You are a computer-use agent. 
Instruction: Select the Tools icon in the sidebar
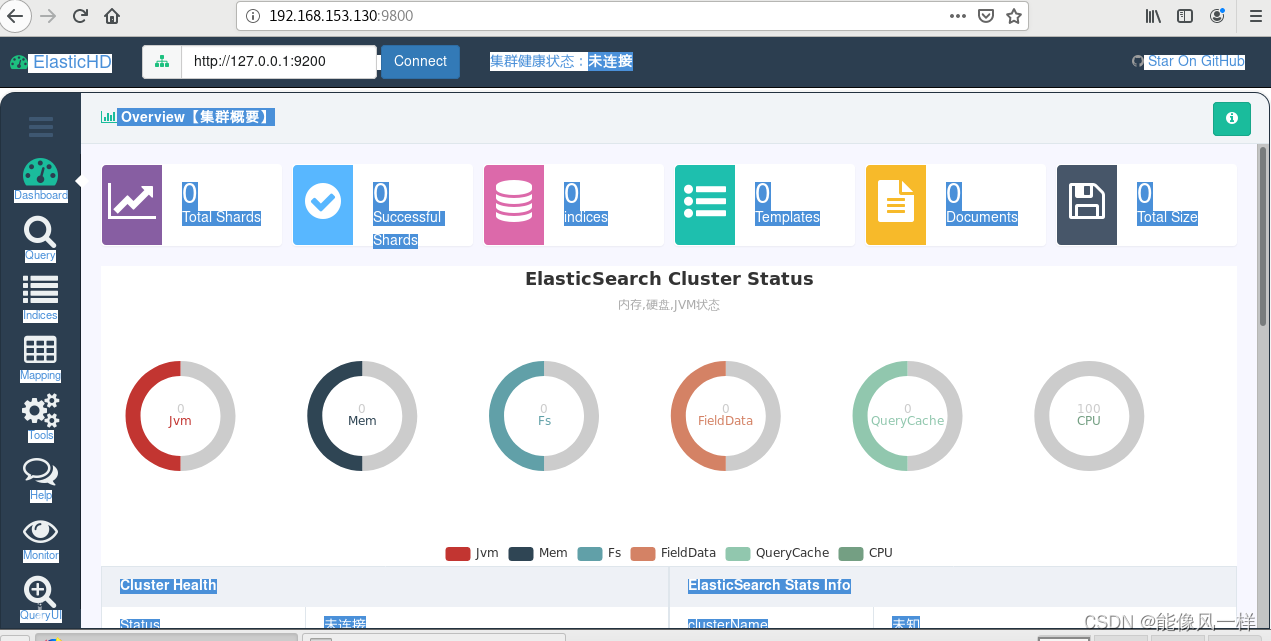[x=40, y=413]
